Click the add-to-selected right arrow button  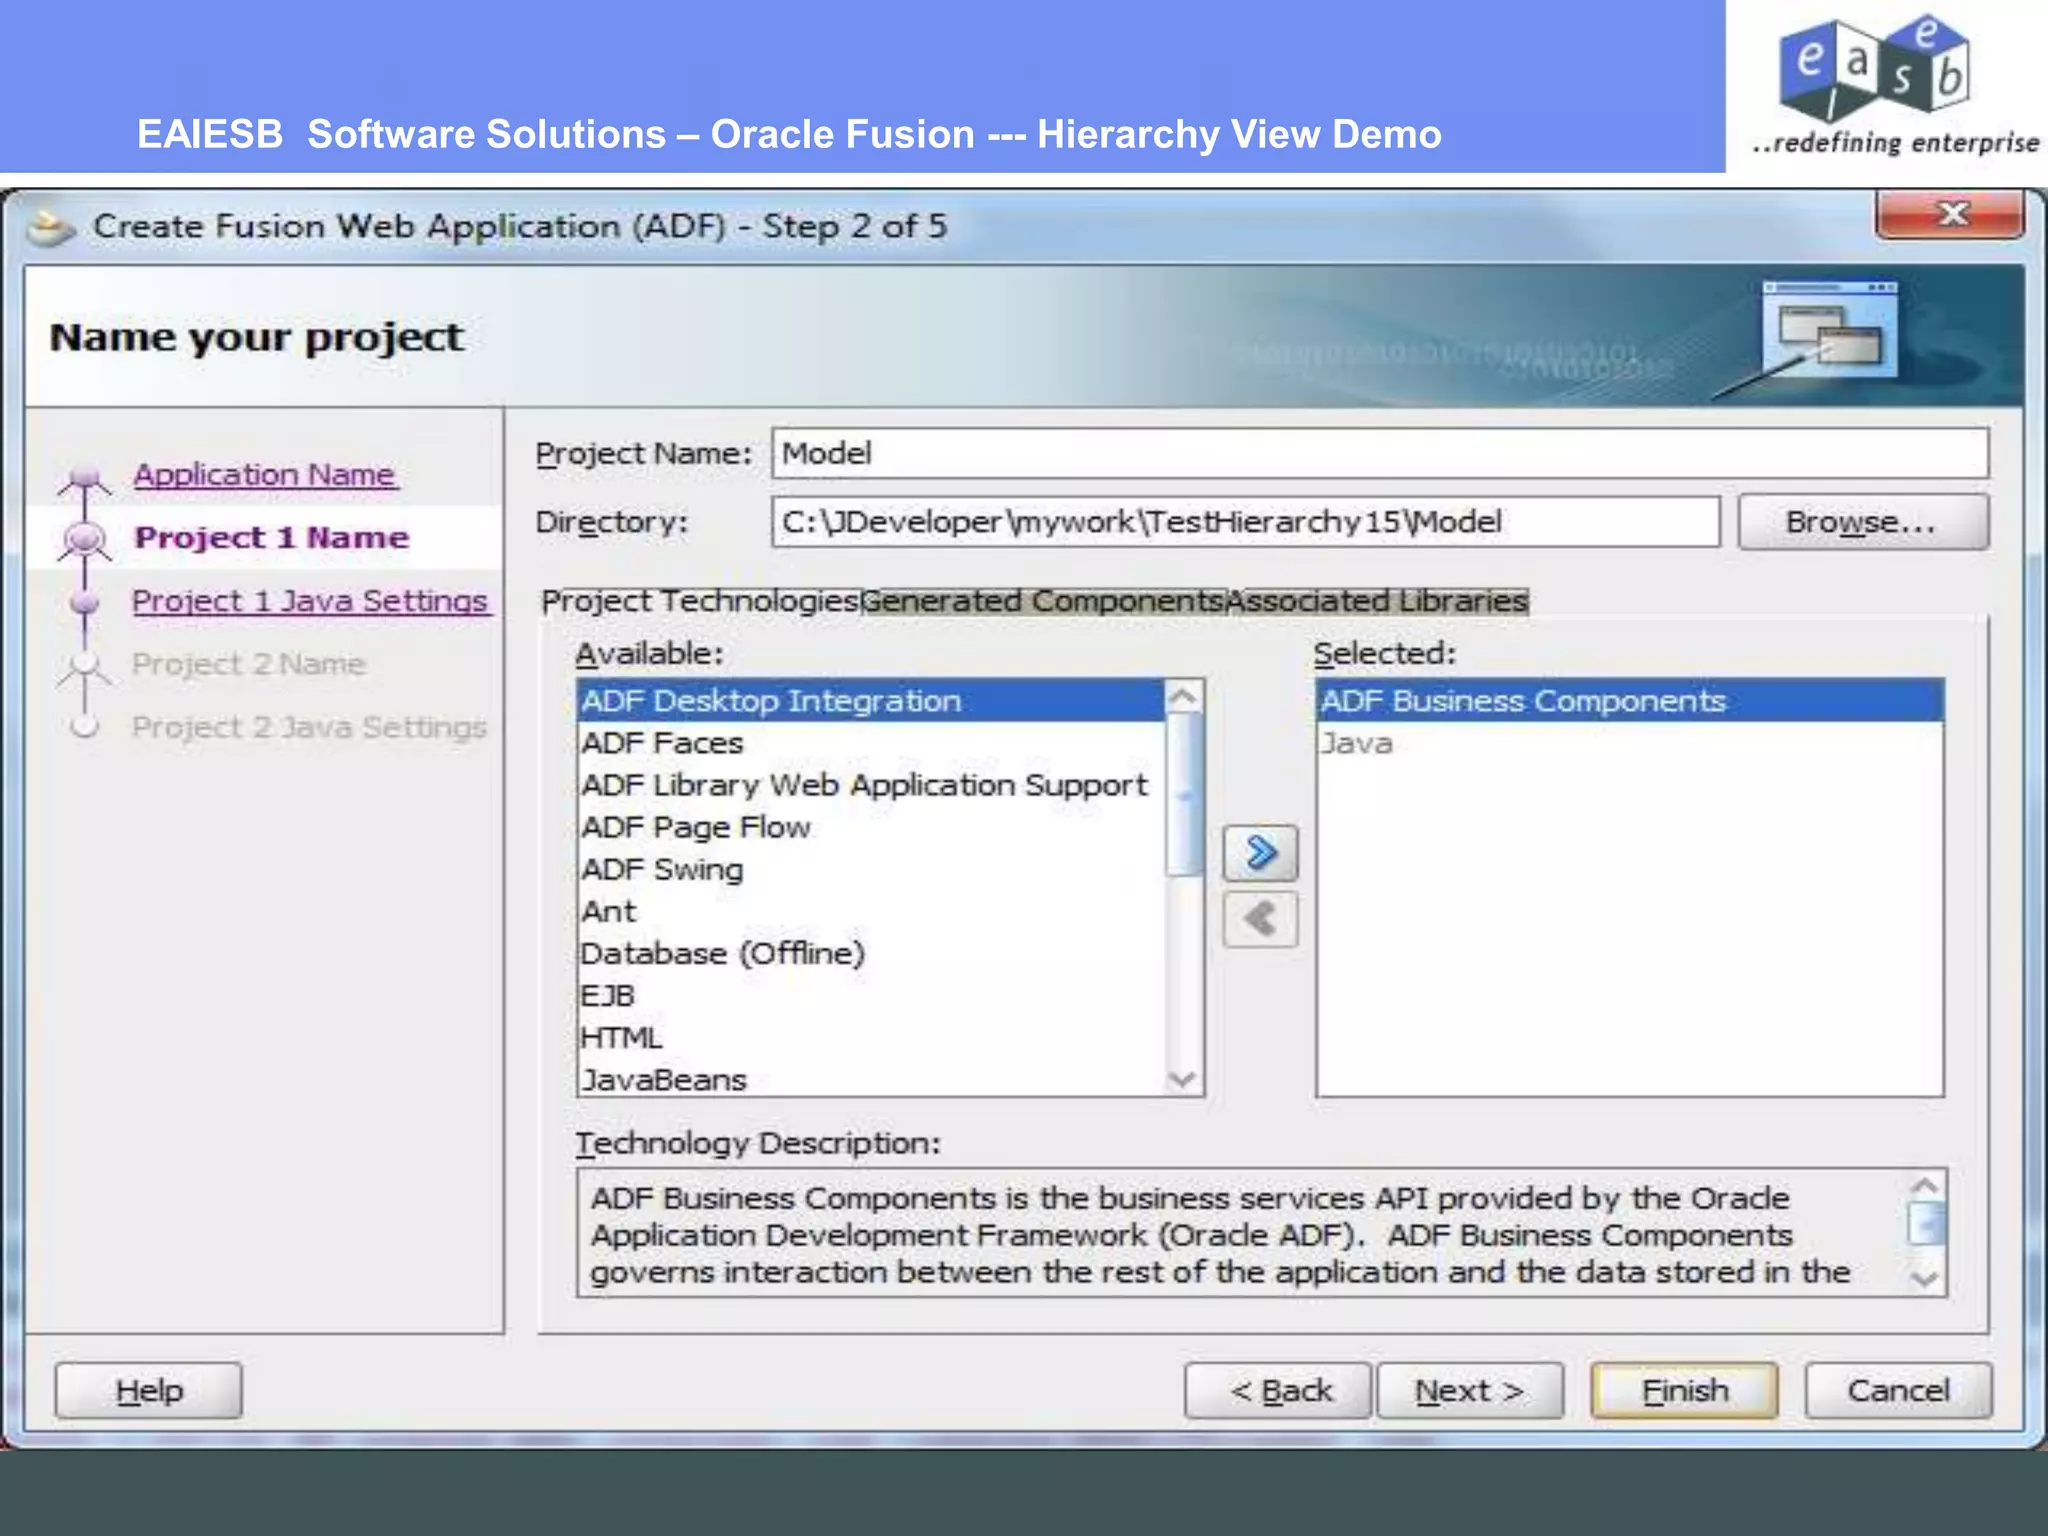1260,853
